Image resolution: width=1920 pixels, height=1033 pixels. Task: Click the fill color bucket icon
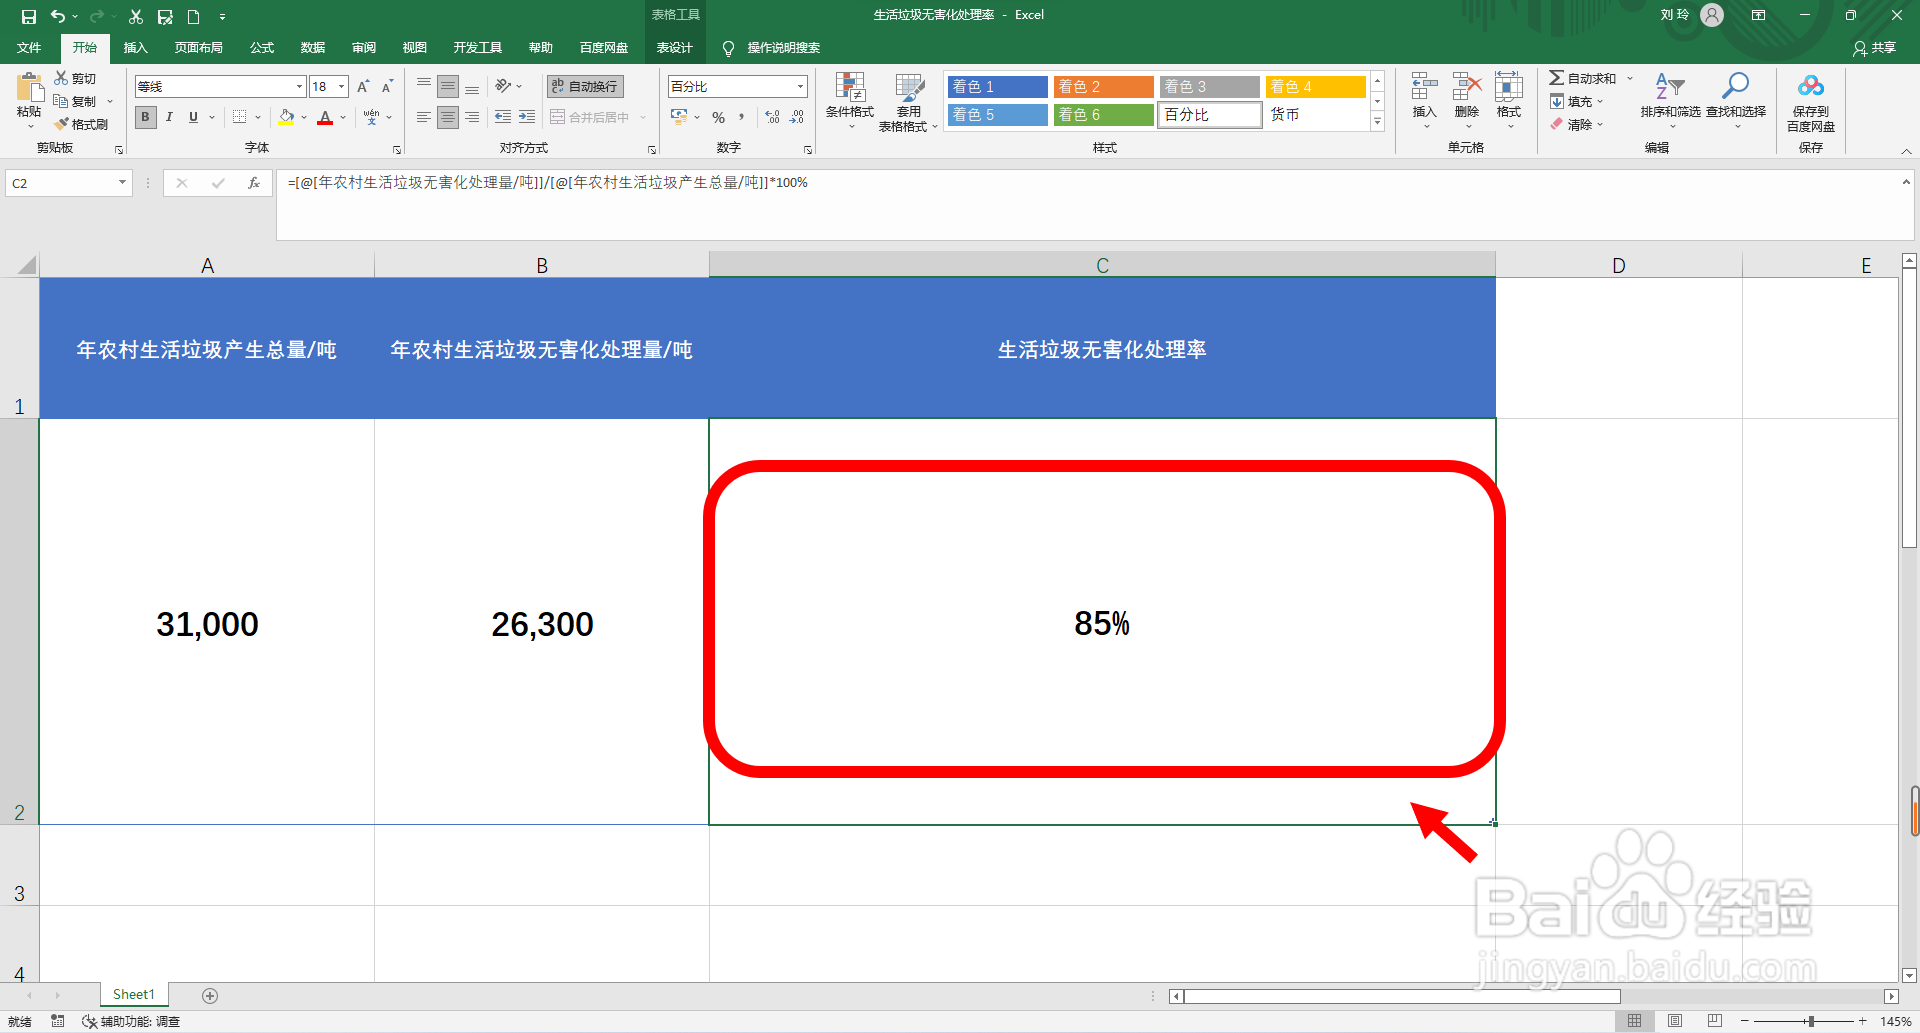coord(287,117)
